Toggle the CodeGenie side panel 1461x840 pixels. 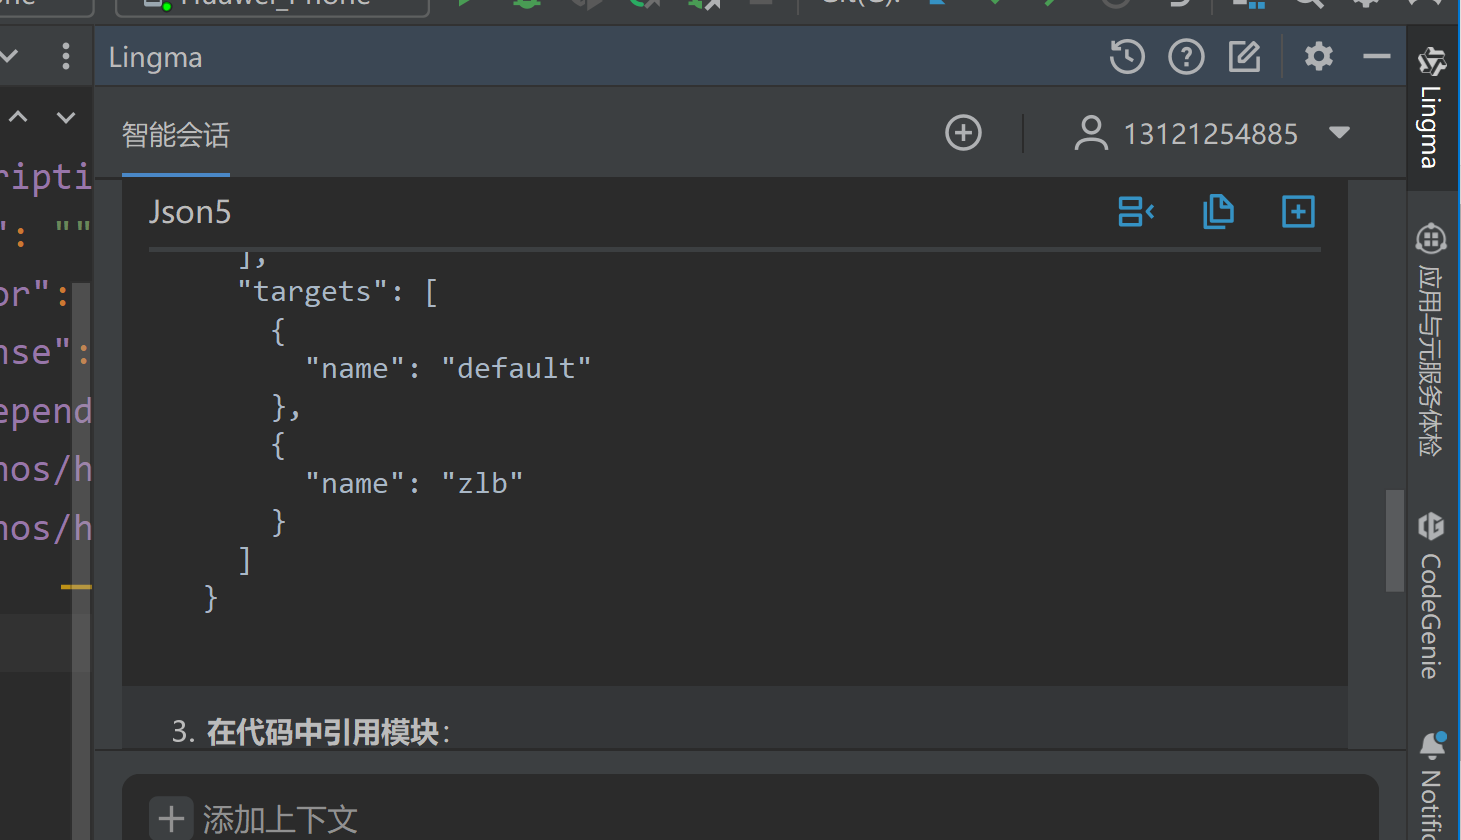[1431, 597]
